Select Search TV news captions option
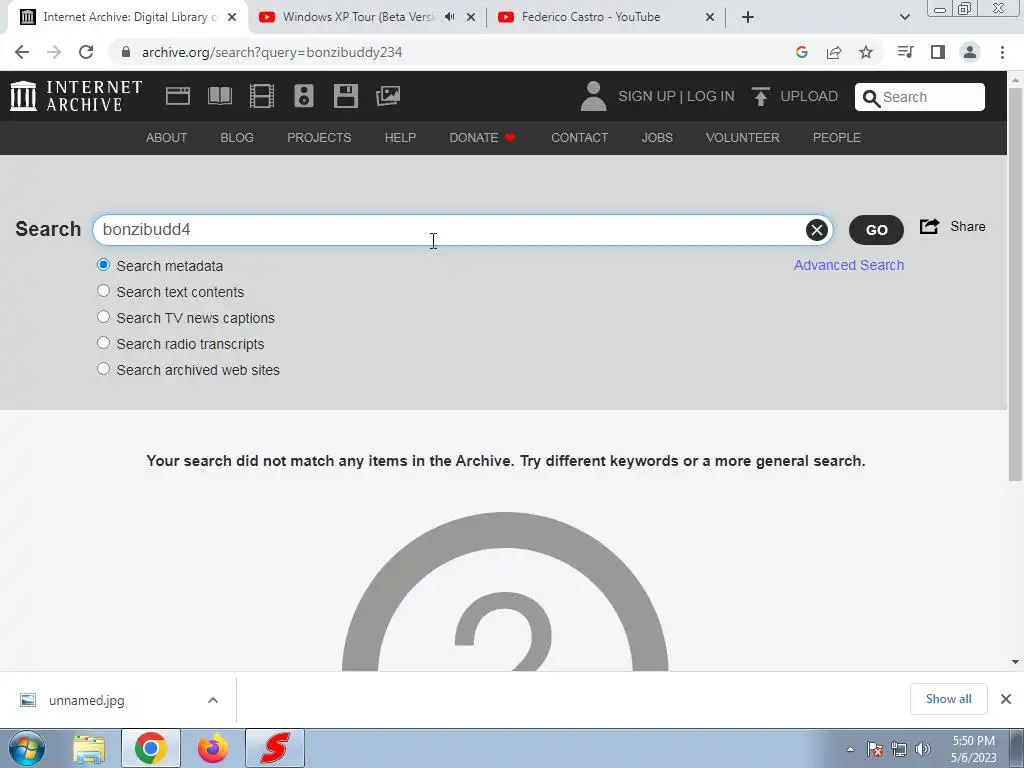Viewport: 1024px width, 768px height. (x=103, y=317)
